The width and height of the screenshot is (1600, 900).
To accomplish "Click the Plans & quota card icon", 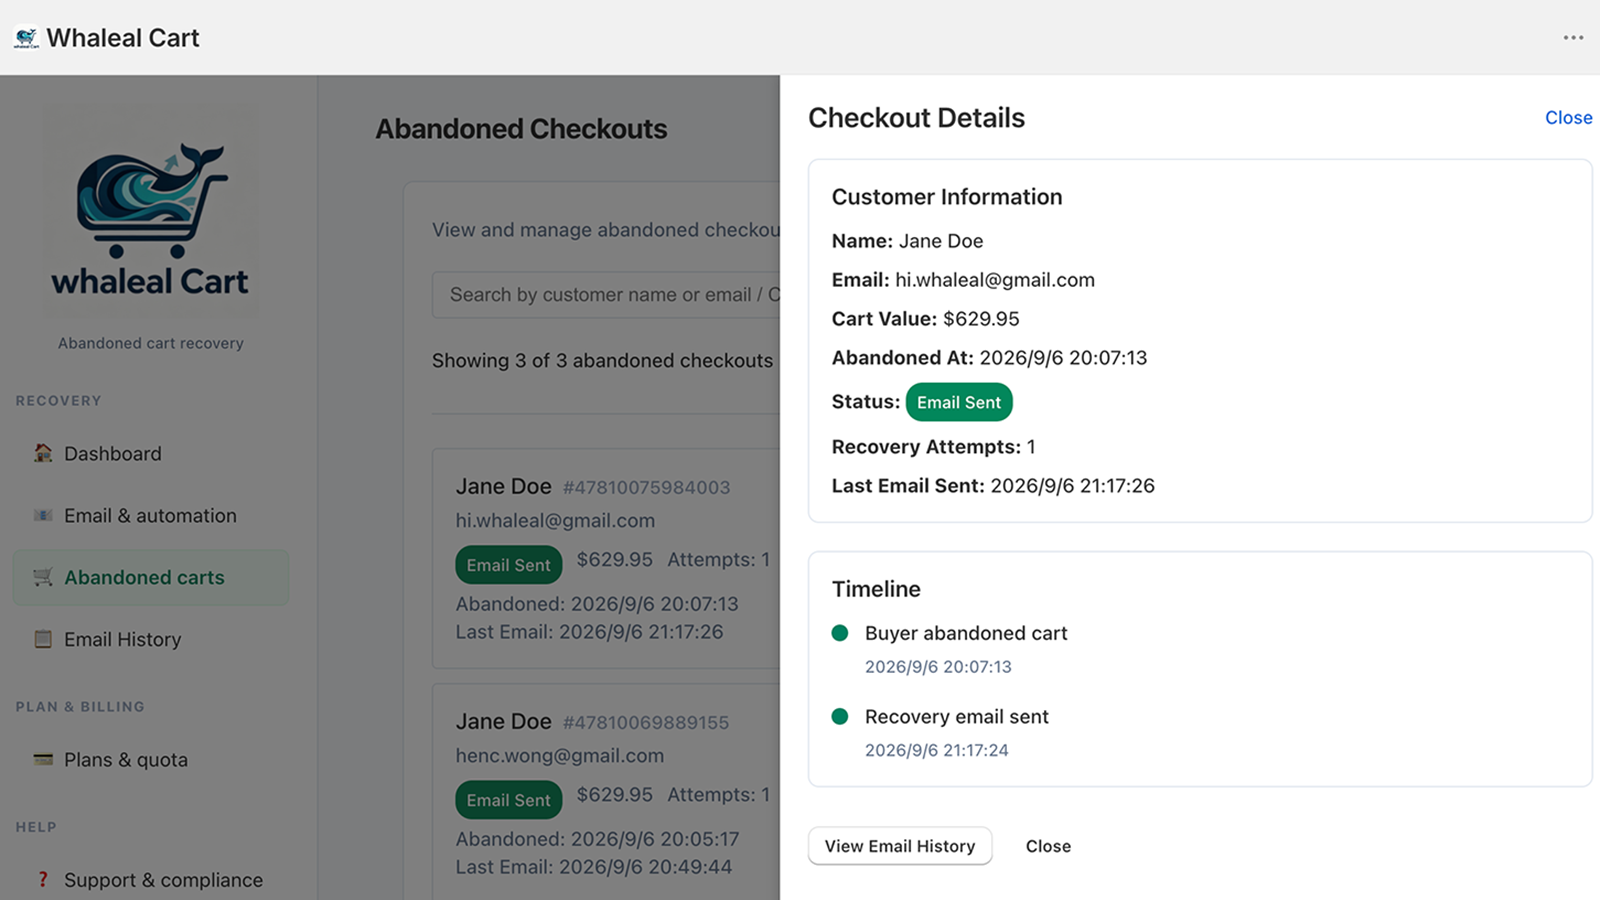I will pos(43,759).
